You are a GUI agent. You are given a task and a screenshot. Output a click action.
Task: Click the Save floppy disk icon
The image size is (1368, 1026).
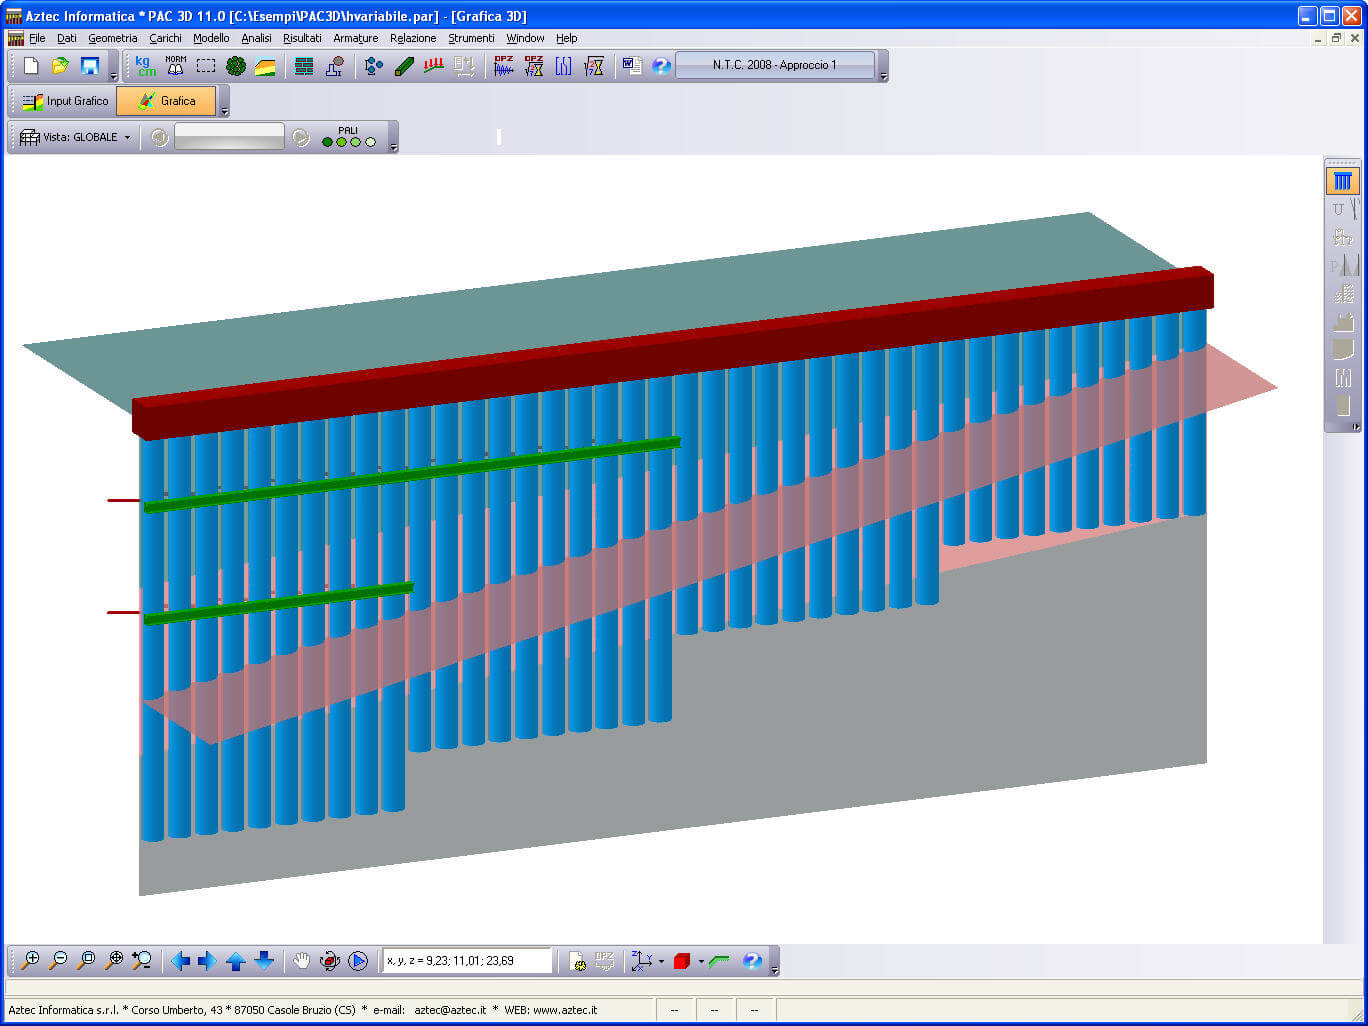[90, 66]
